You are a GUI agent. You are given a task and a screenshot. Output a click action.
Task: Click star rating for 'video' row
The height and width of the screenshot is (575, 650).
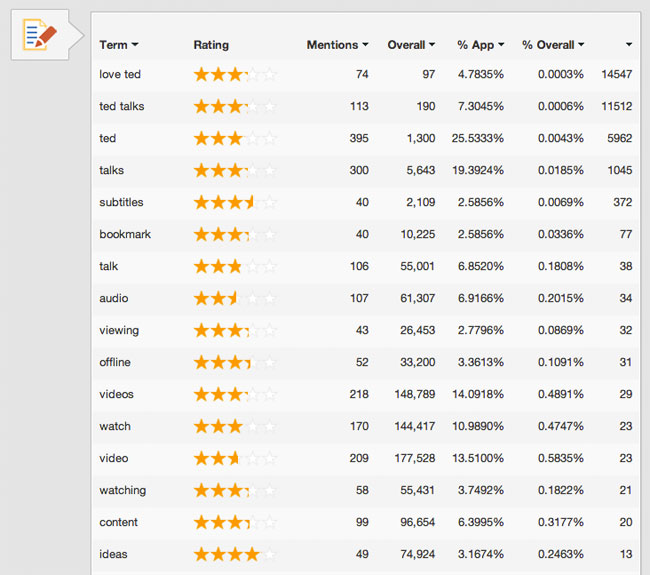click(x=235, y=458)
